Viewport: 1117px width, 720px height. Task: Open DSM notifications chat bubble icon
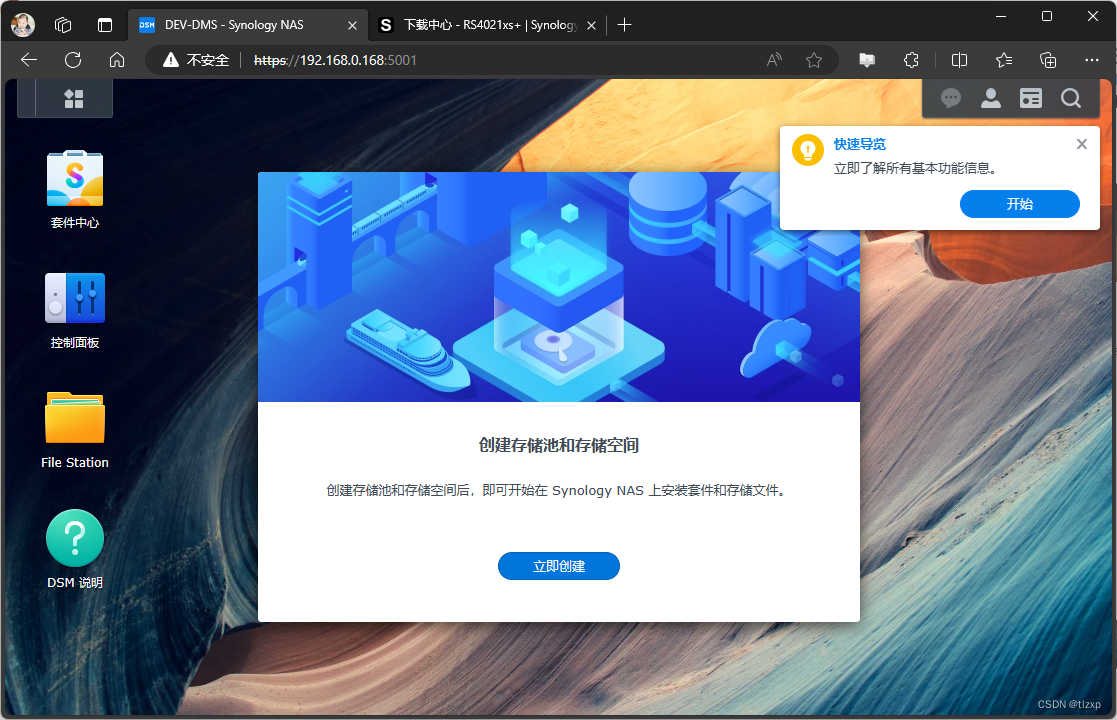[x=950, y=98]
